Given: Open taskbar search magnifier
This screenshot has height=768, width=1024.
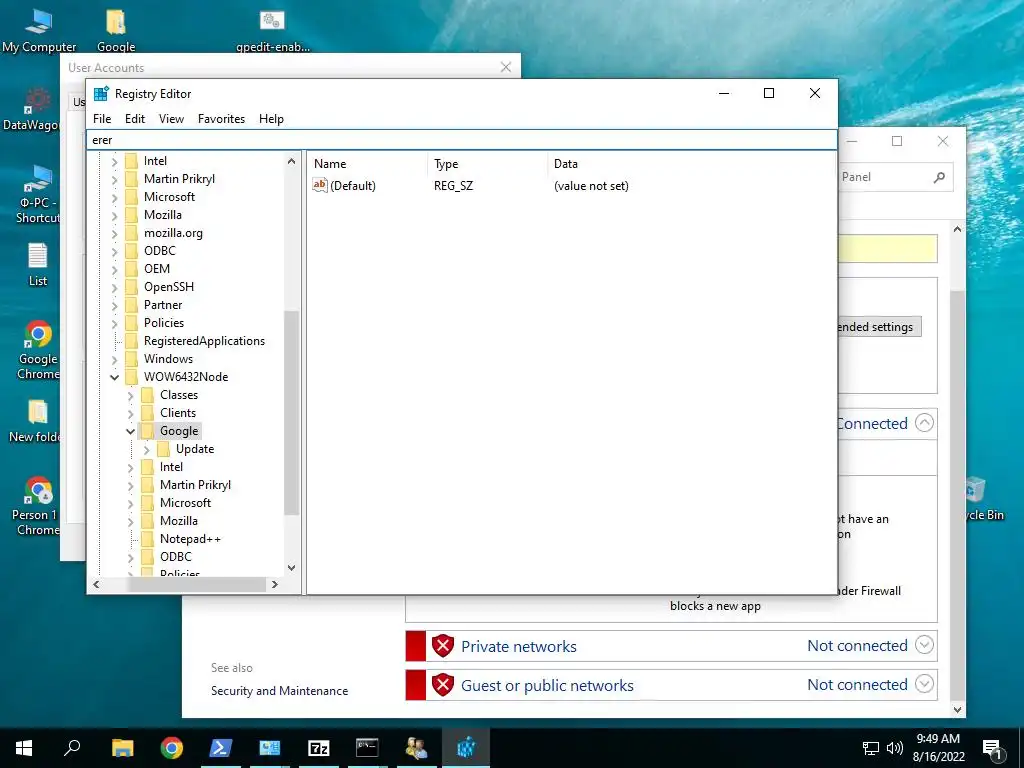Looking at the screenshot, I should 72,748.
